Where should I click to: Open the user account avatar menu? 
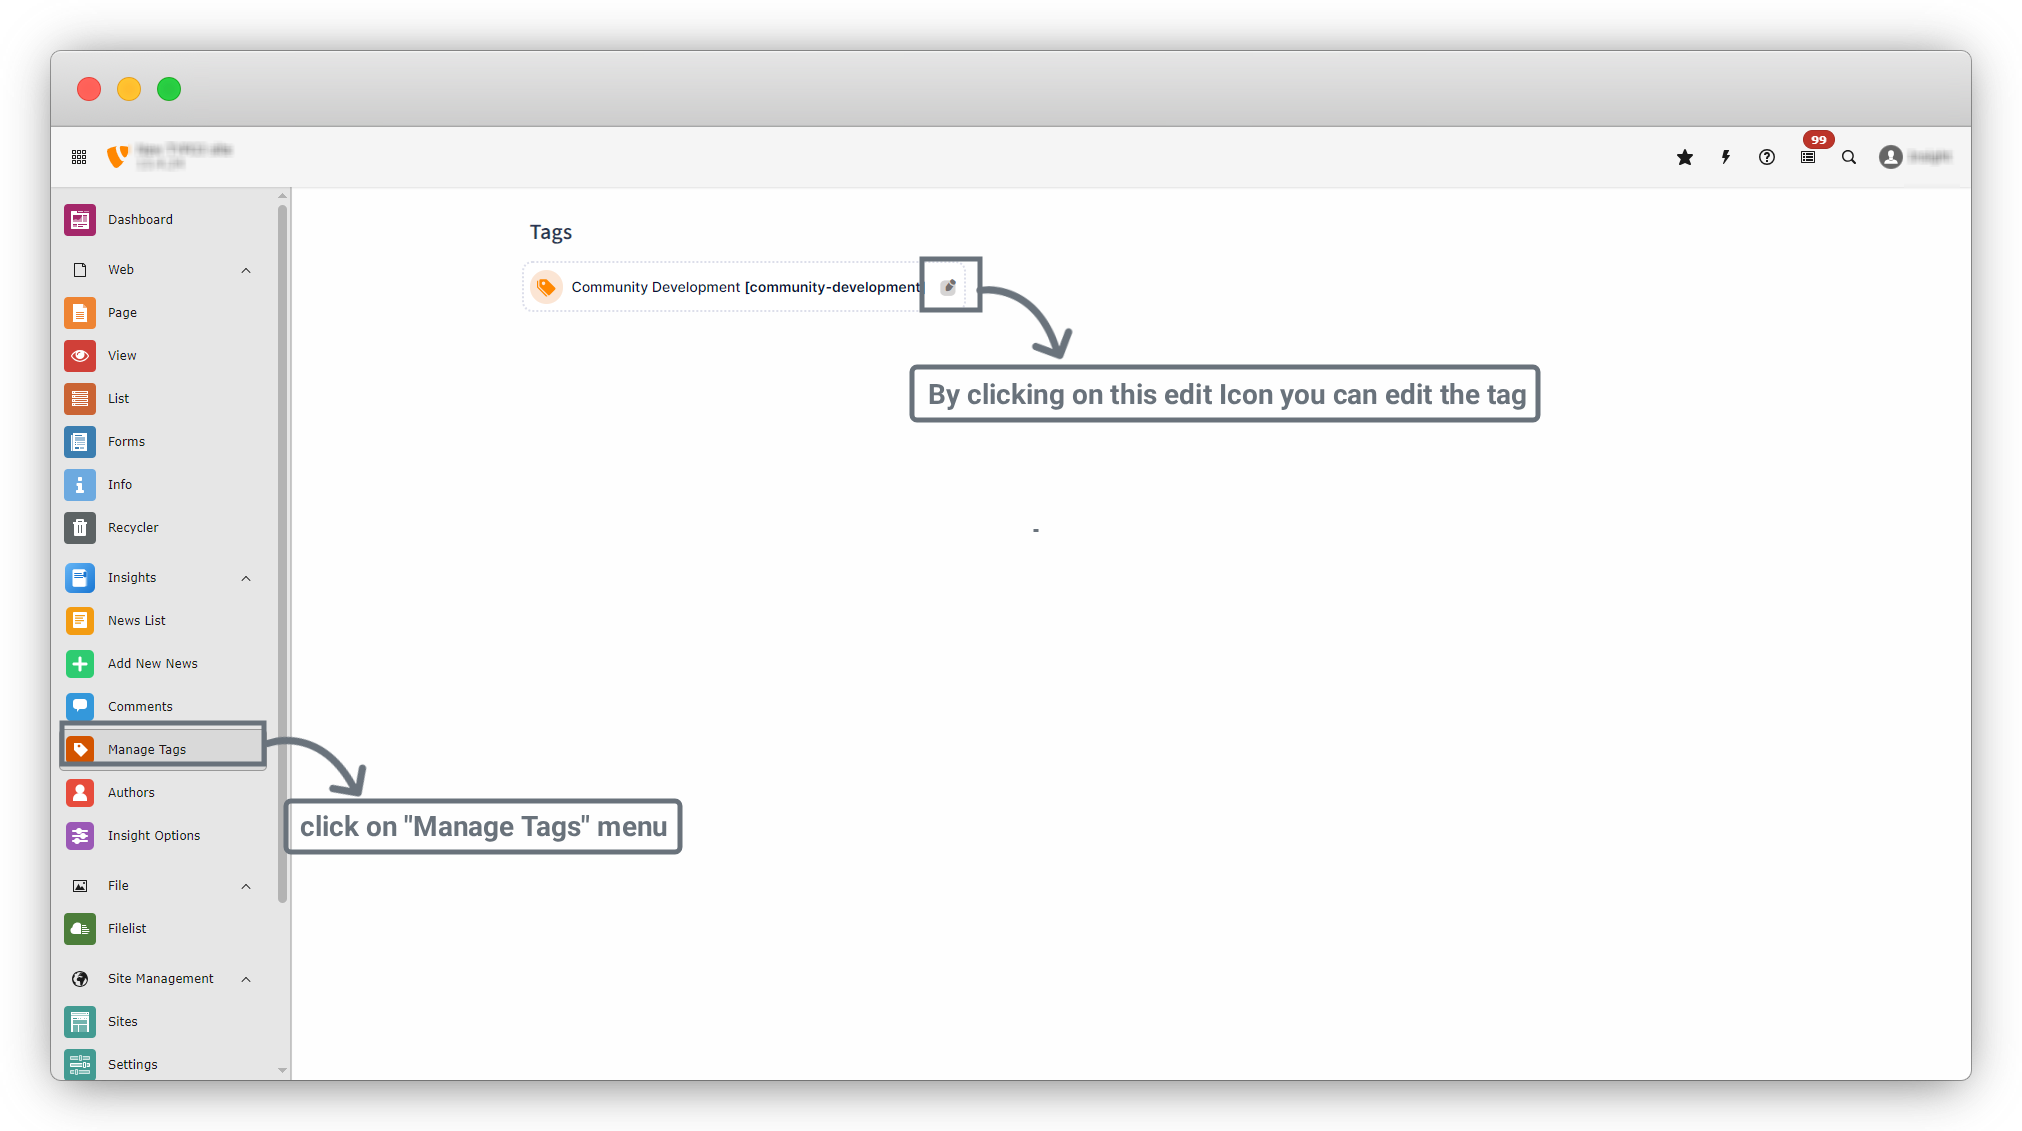click(1890, 157)
